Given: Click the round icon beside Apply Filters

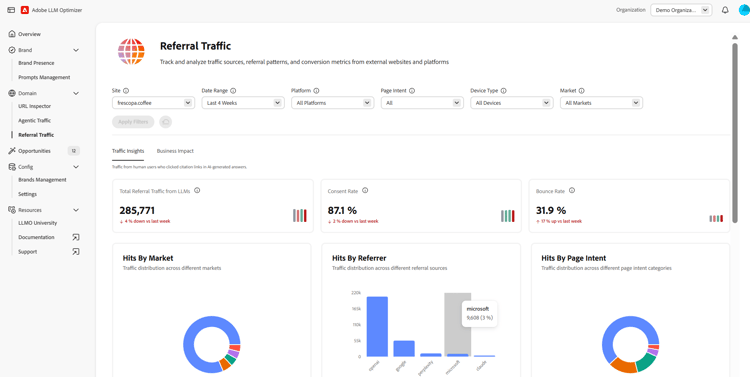Looking at the screenshot, I should (x=165, y=122).
